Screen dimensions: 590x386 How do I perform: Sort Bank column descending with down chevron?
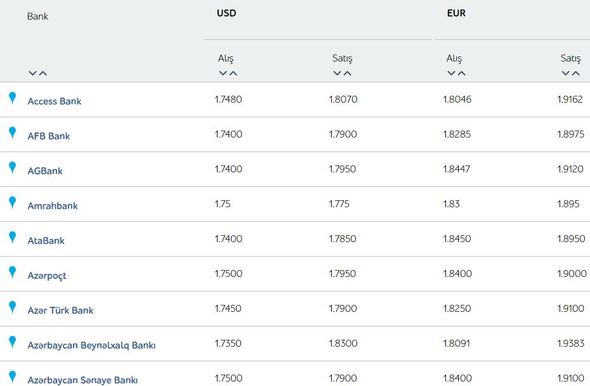click(33, 73)
